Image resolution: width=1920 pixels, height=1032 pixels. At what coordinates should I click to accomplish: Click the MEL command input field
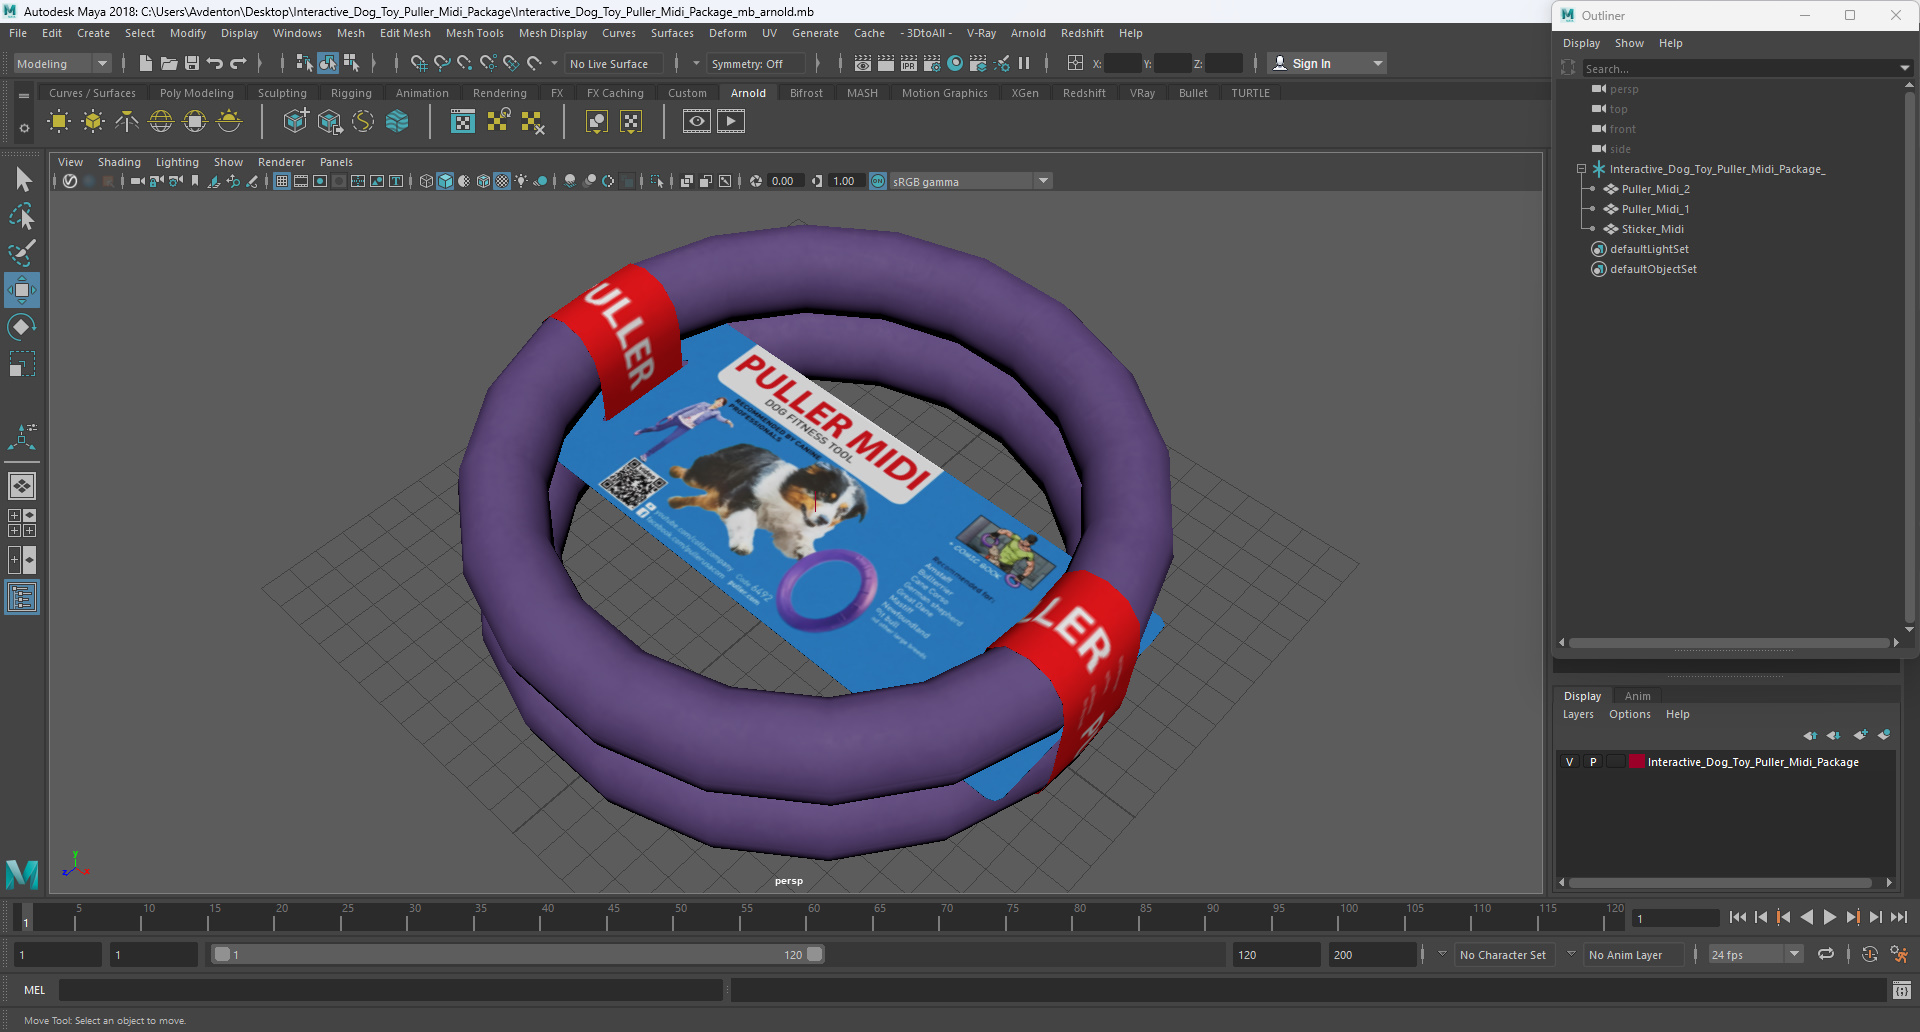pyautogui.click(x=391, y=990)
